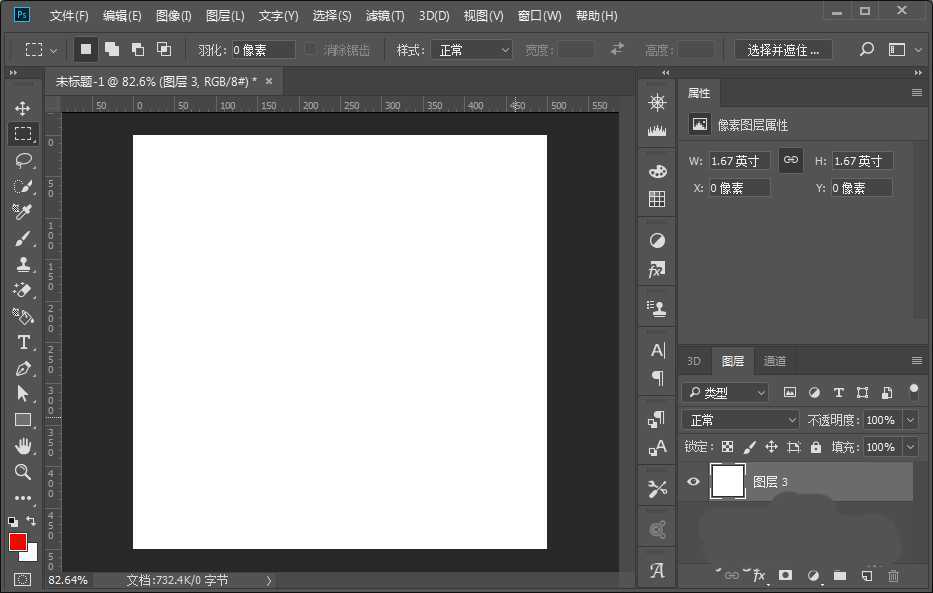This screenshot has height=593, width=933.
Task: Open the 正常 blend mode dropdown
Action: pyautogui.click(x=740, y=419)
